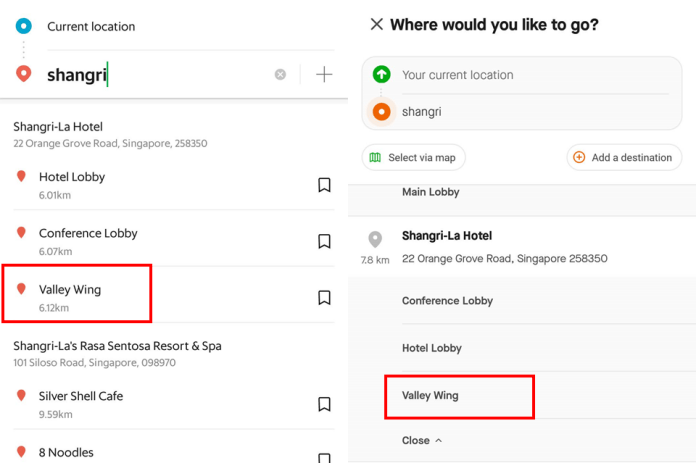Click the orange plus icon in Add a destination
The width and height of the screenshot is (696, 463).
(x=579, y=157)
